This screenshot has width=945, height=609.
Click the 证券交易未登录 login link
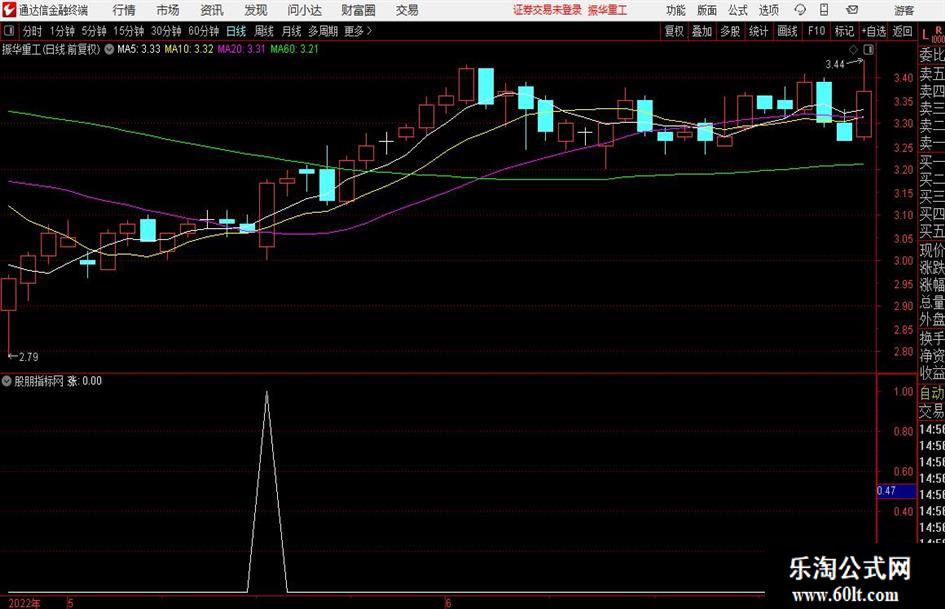point(547,10)
